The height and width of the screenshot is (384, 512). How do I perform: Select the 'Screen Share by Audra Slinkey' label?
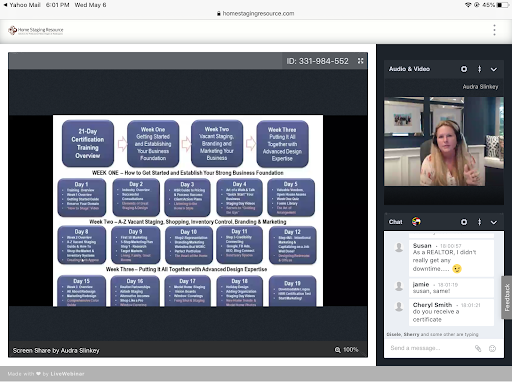click(56, 351)
